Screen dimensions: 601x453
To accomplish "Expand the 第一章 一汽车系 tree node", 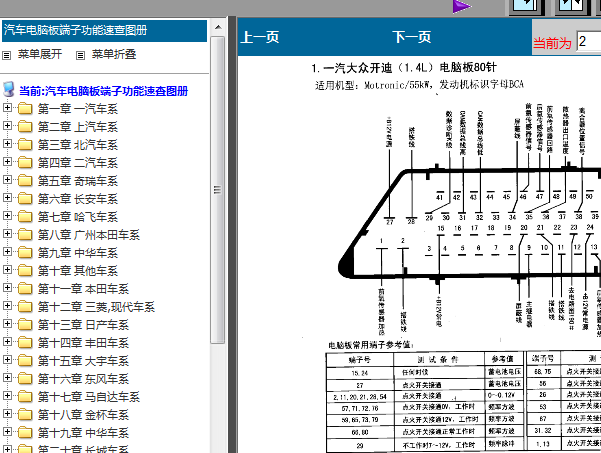I will (7, 107).
